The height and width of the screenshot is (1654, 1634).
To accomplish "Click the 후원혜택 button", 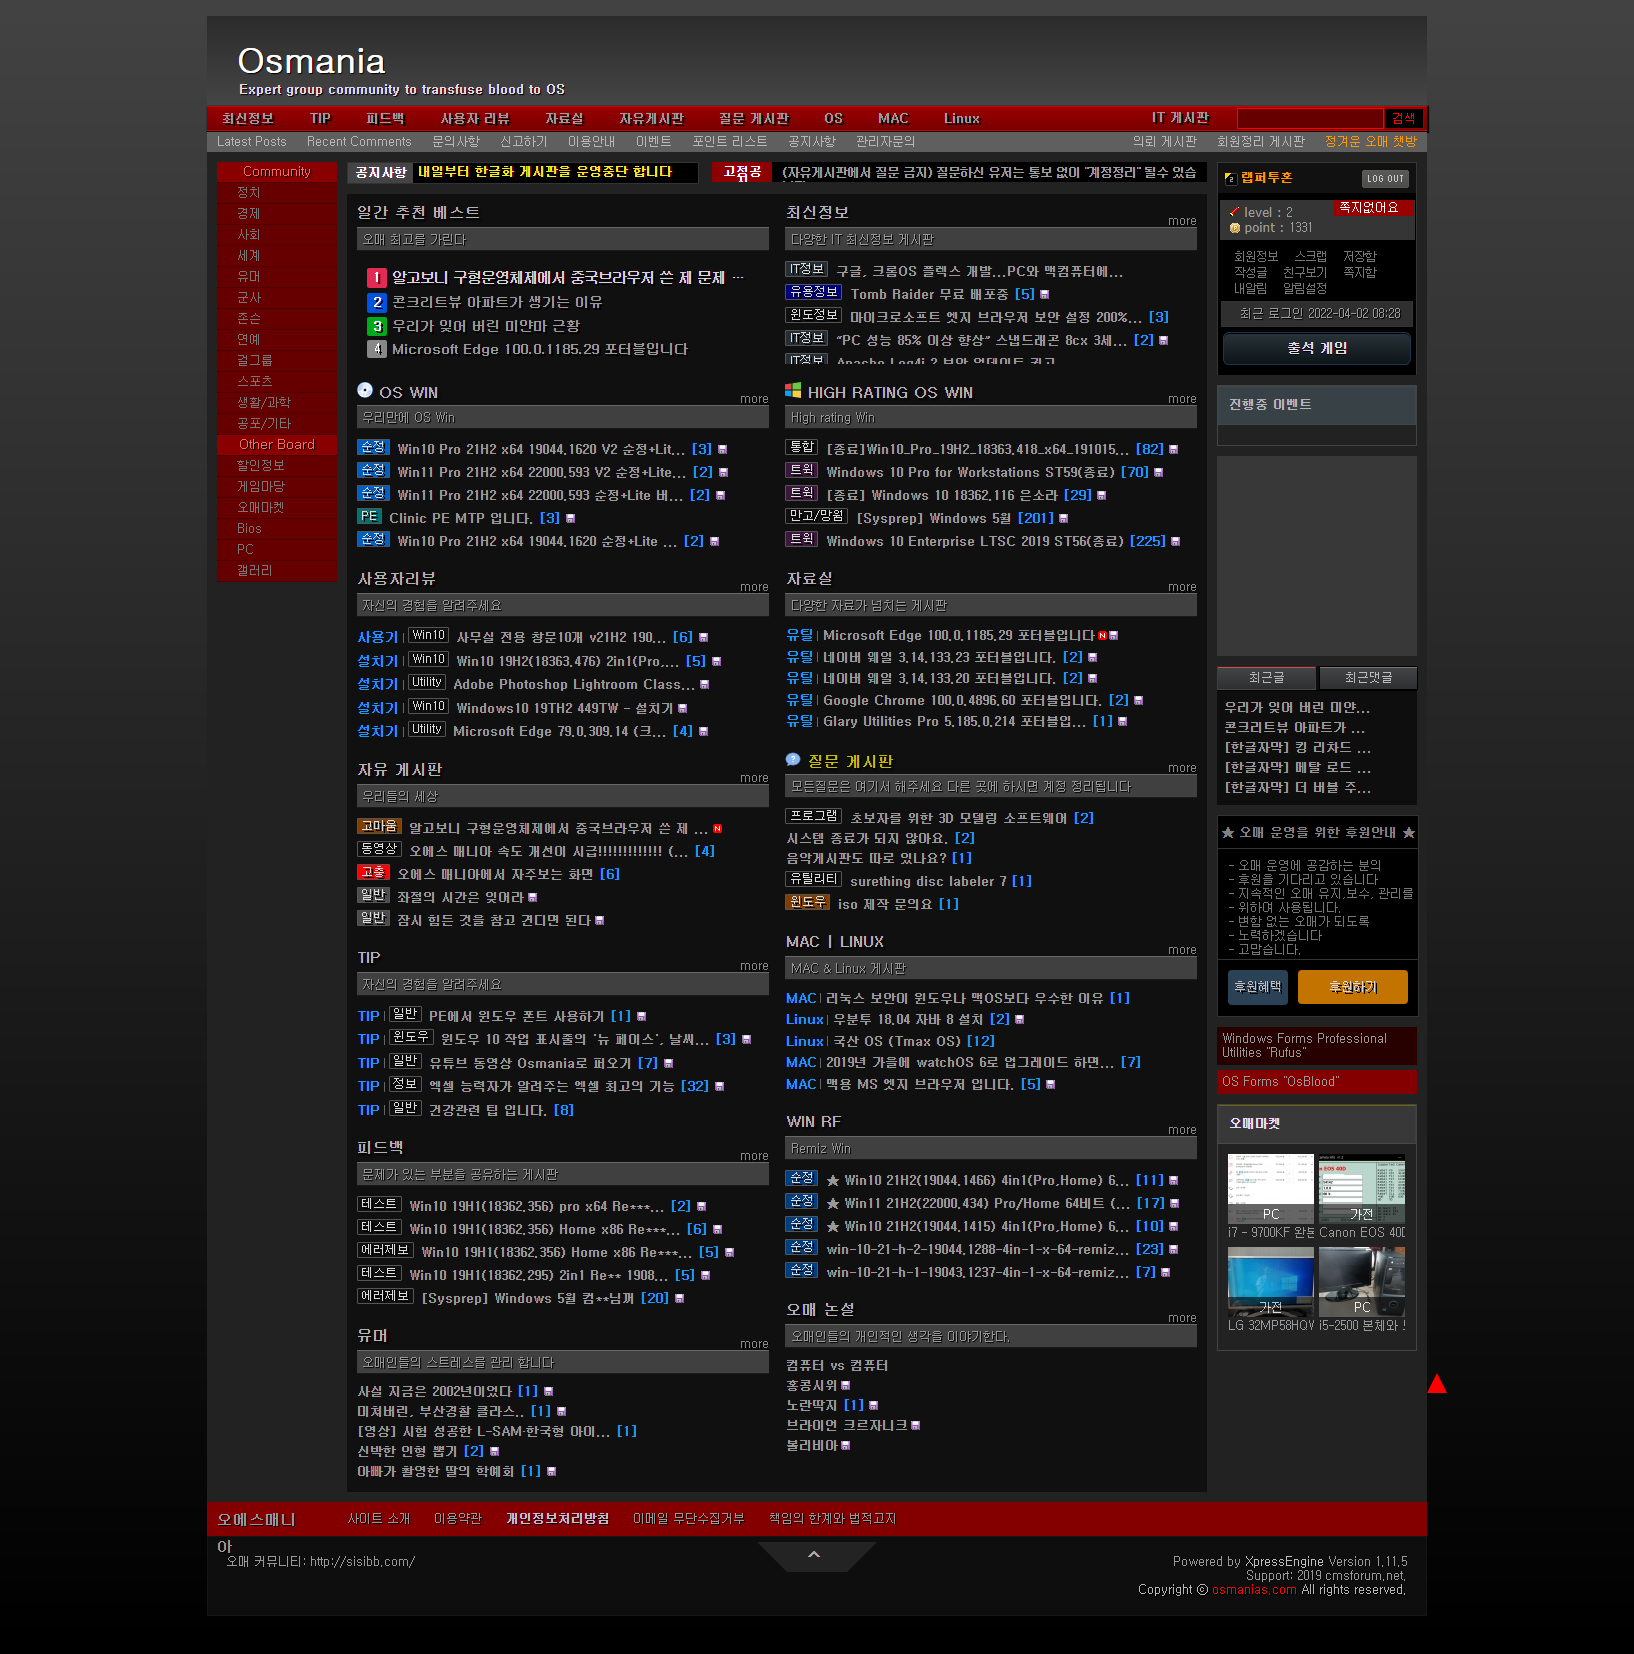I will [x=1258, y=987].
